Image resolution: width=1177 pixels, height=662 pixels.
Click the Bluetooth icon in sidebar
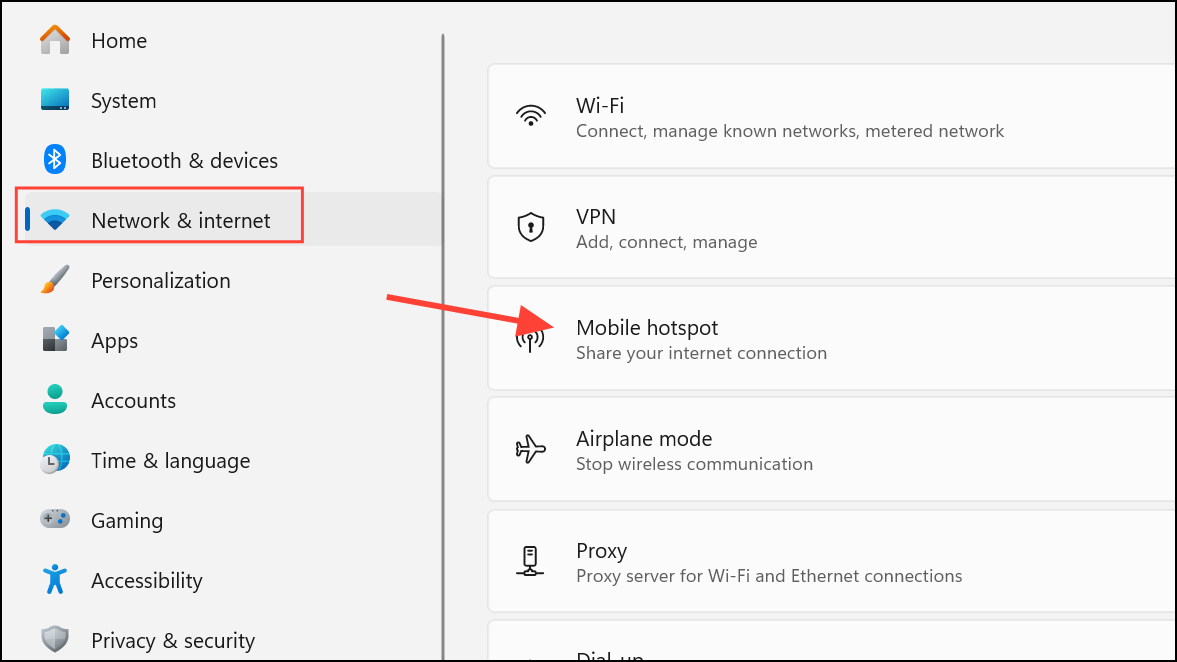[x=55, y=160]
